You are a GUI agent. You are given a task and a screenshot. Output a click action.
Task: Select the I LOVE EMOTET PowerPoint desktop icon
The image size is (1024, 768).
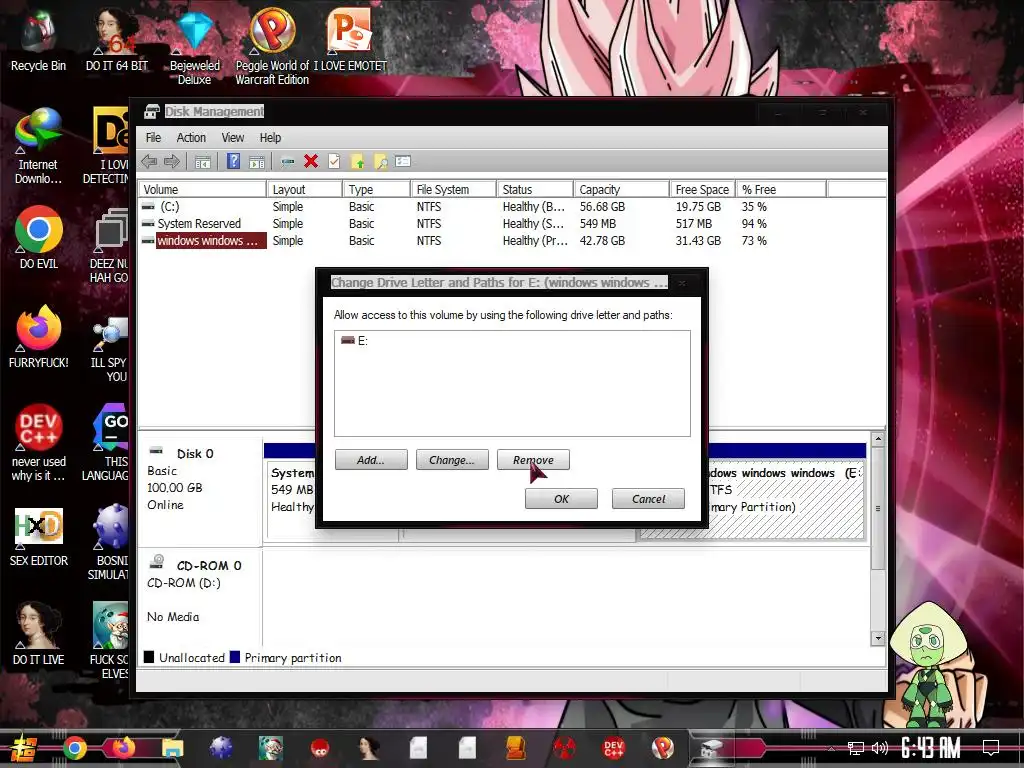click(350, 41)
